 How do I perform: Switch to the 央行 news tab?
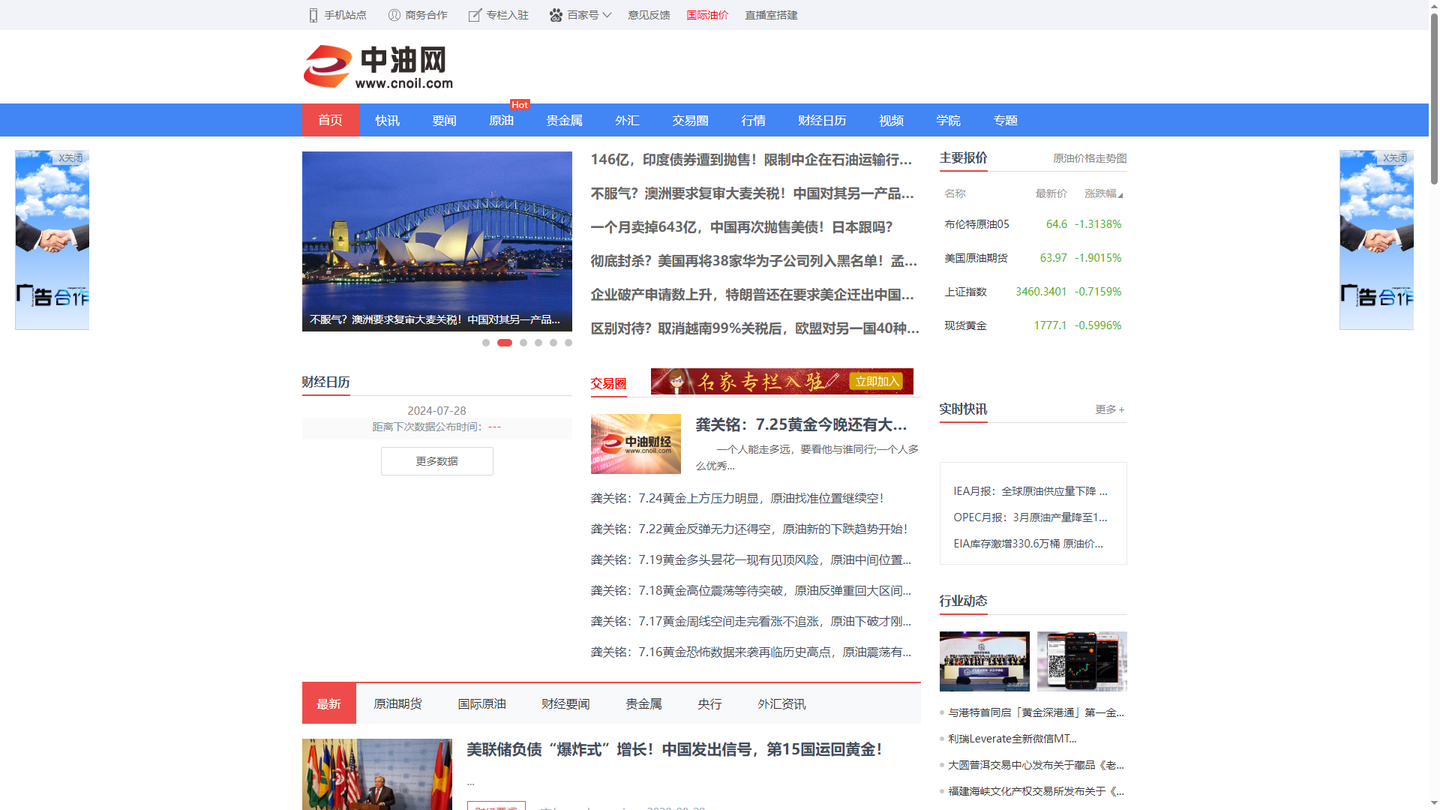[710, 704]
